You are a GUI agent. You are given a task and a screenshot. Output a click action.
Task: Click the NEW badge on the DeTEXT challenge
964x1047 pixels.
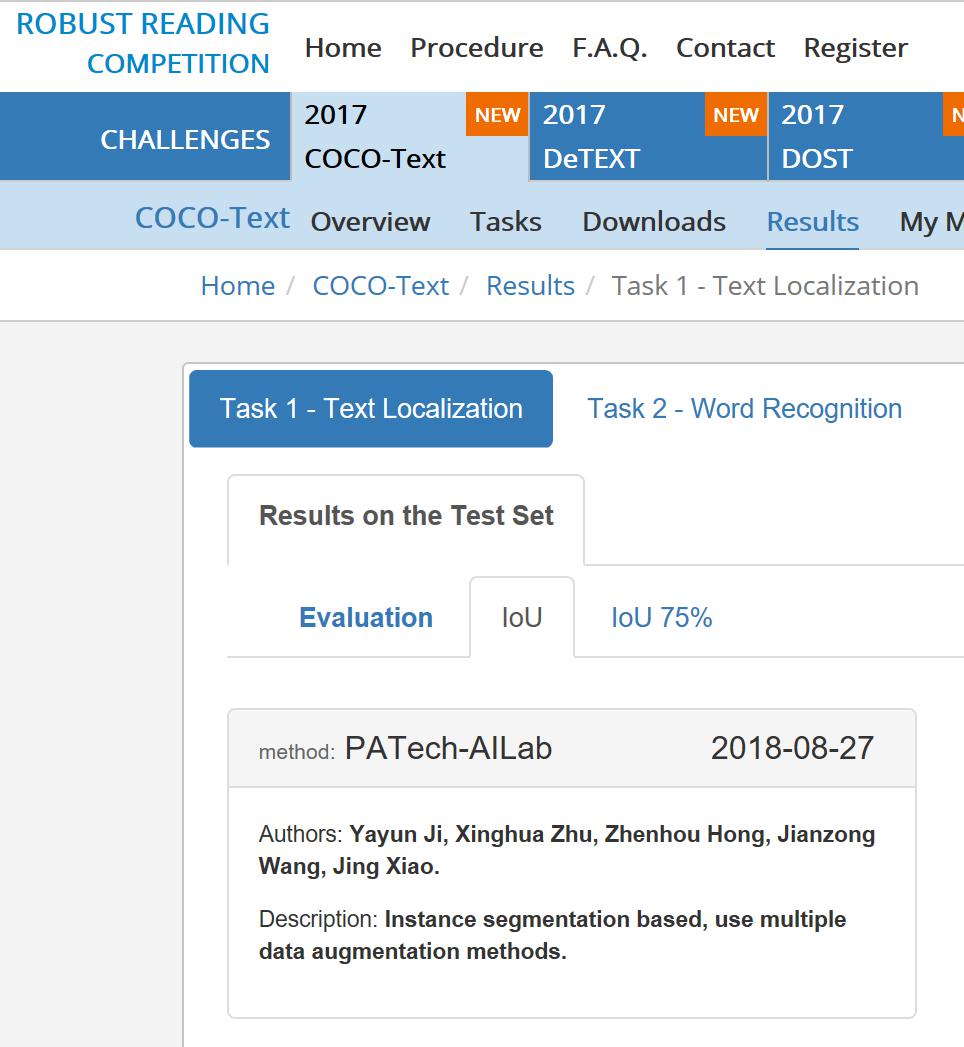click(735, 115)
